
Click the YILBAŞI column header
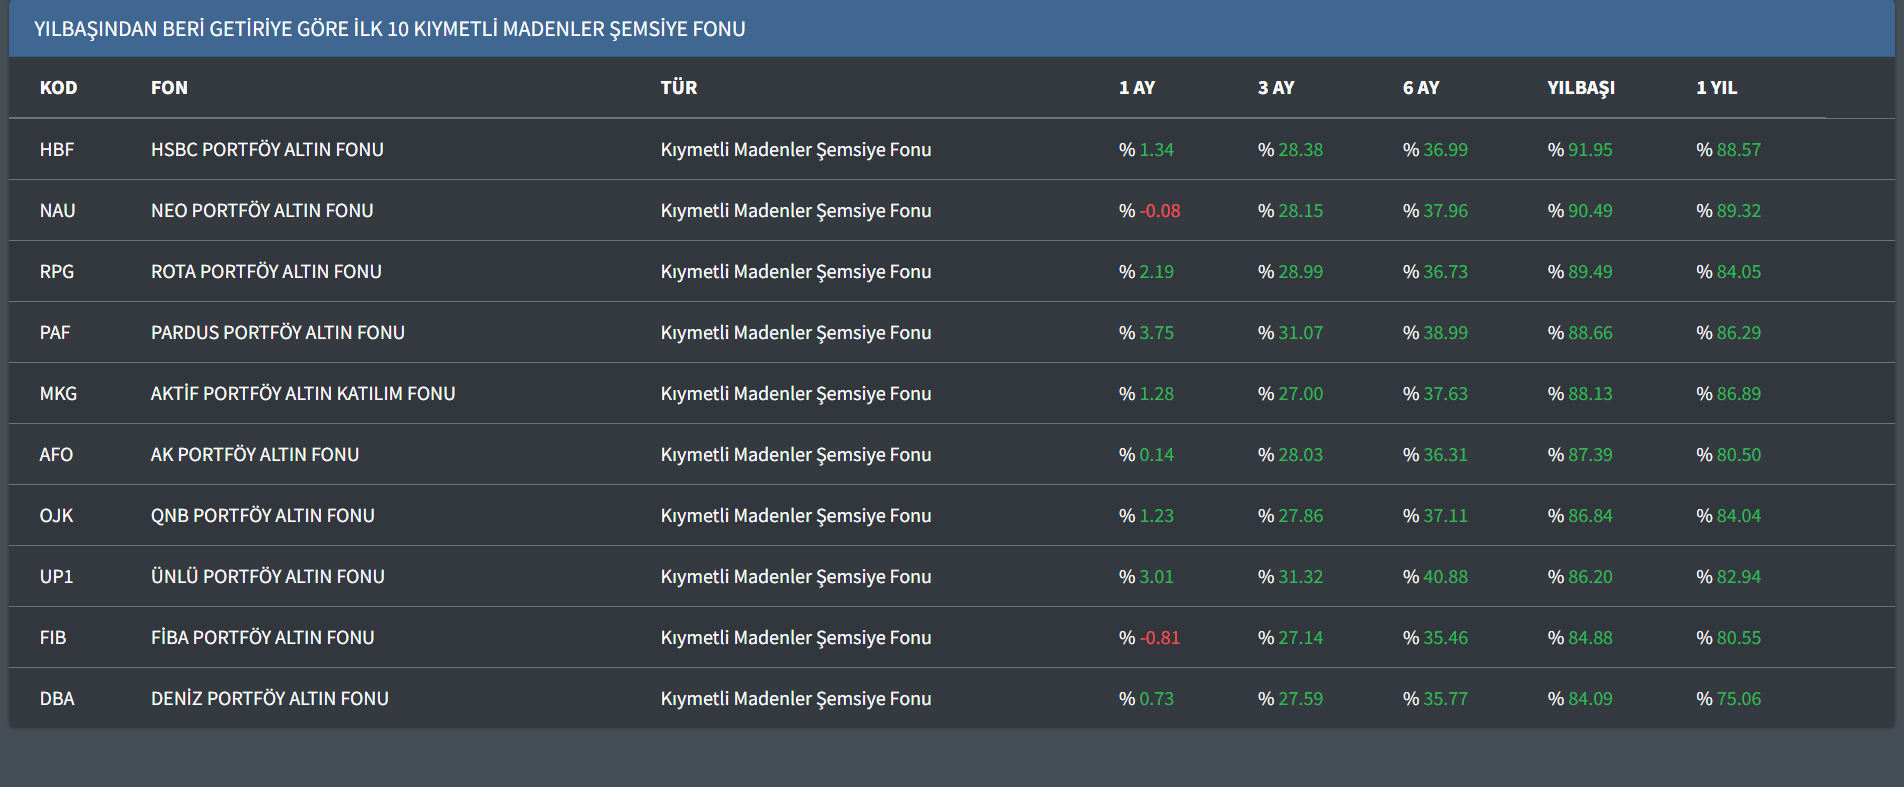1580,88
